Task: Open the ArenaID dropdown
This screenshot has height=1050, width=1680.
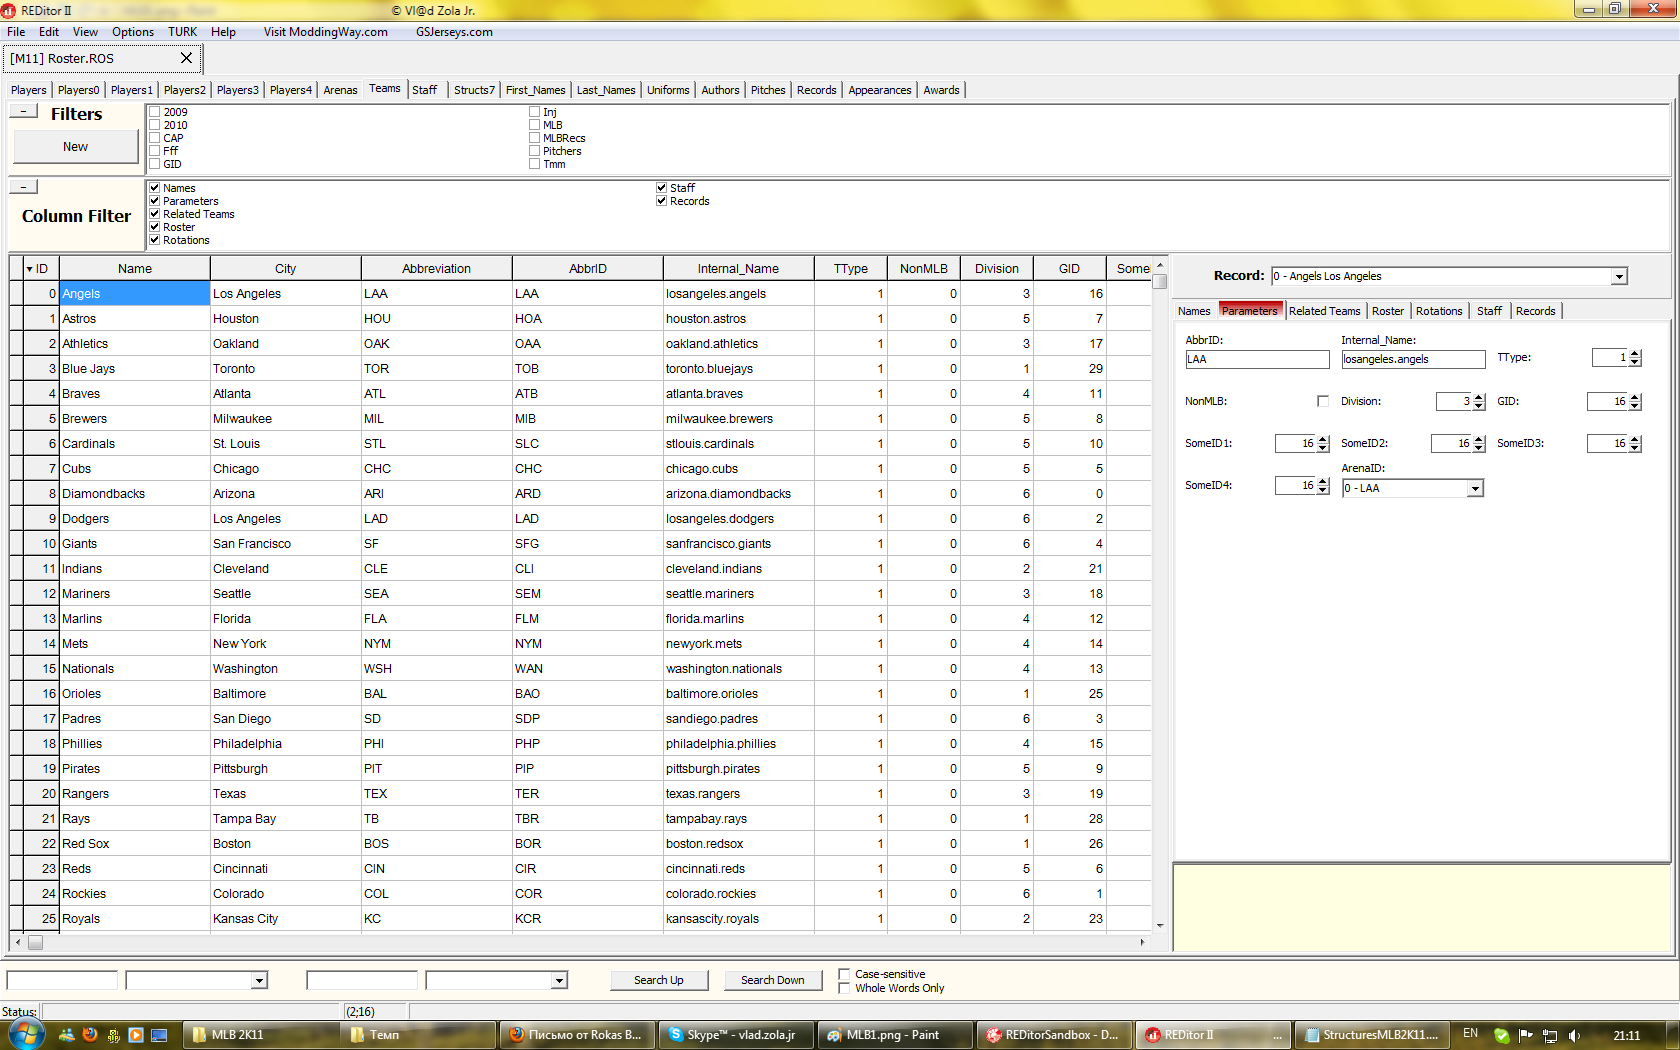Action: (1475, 488)
